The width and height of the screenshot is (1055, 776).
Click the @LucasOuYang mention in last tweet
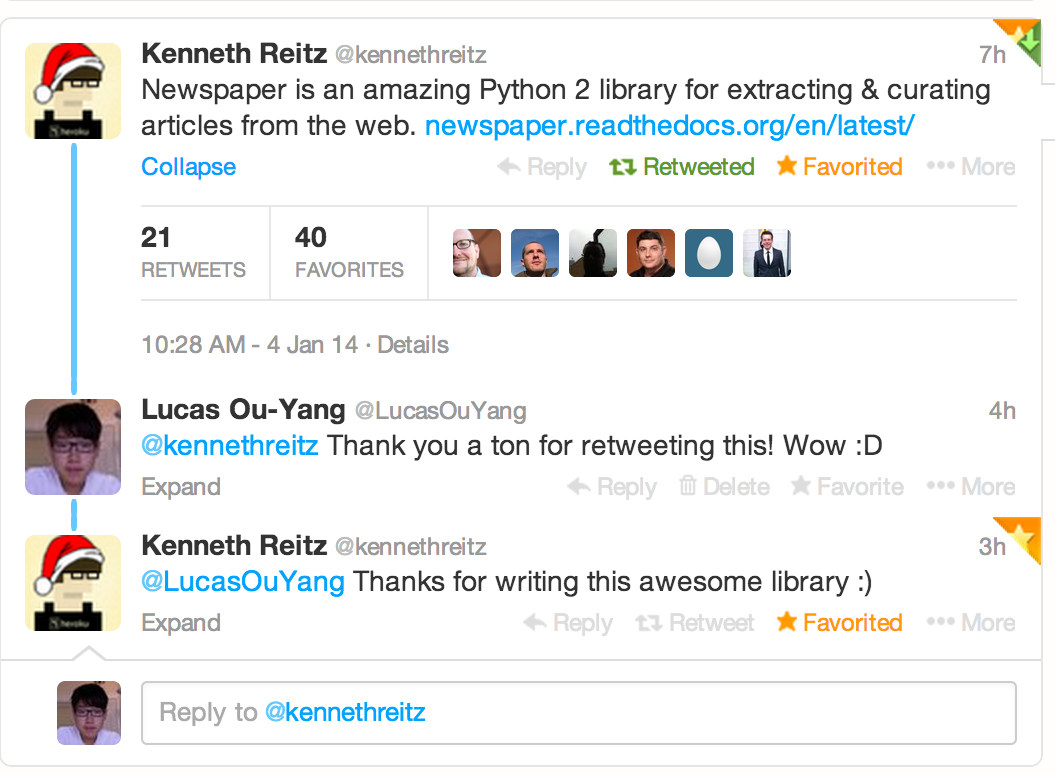click(243, 581)
